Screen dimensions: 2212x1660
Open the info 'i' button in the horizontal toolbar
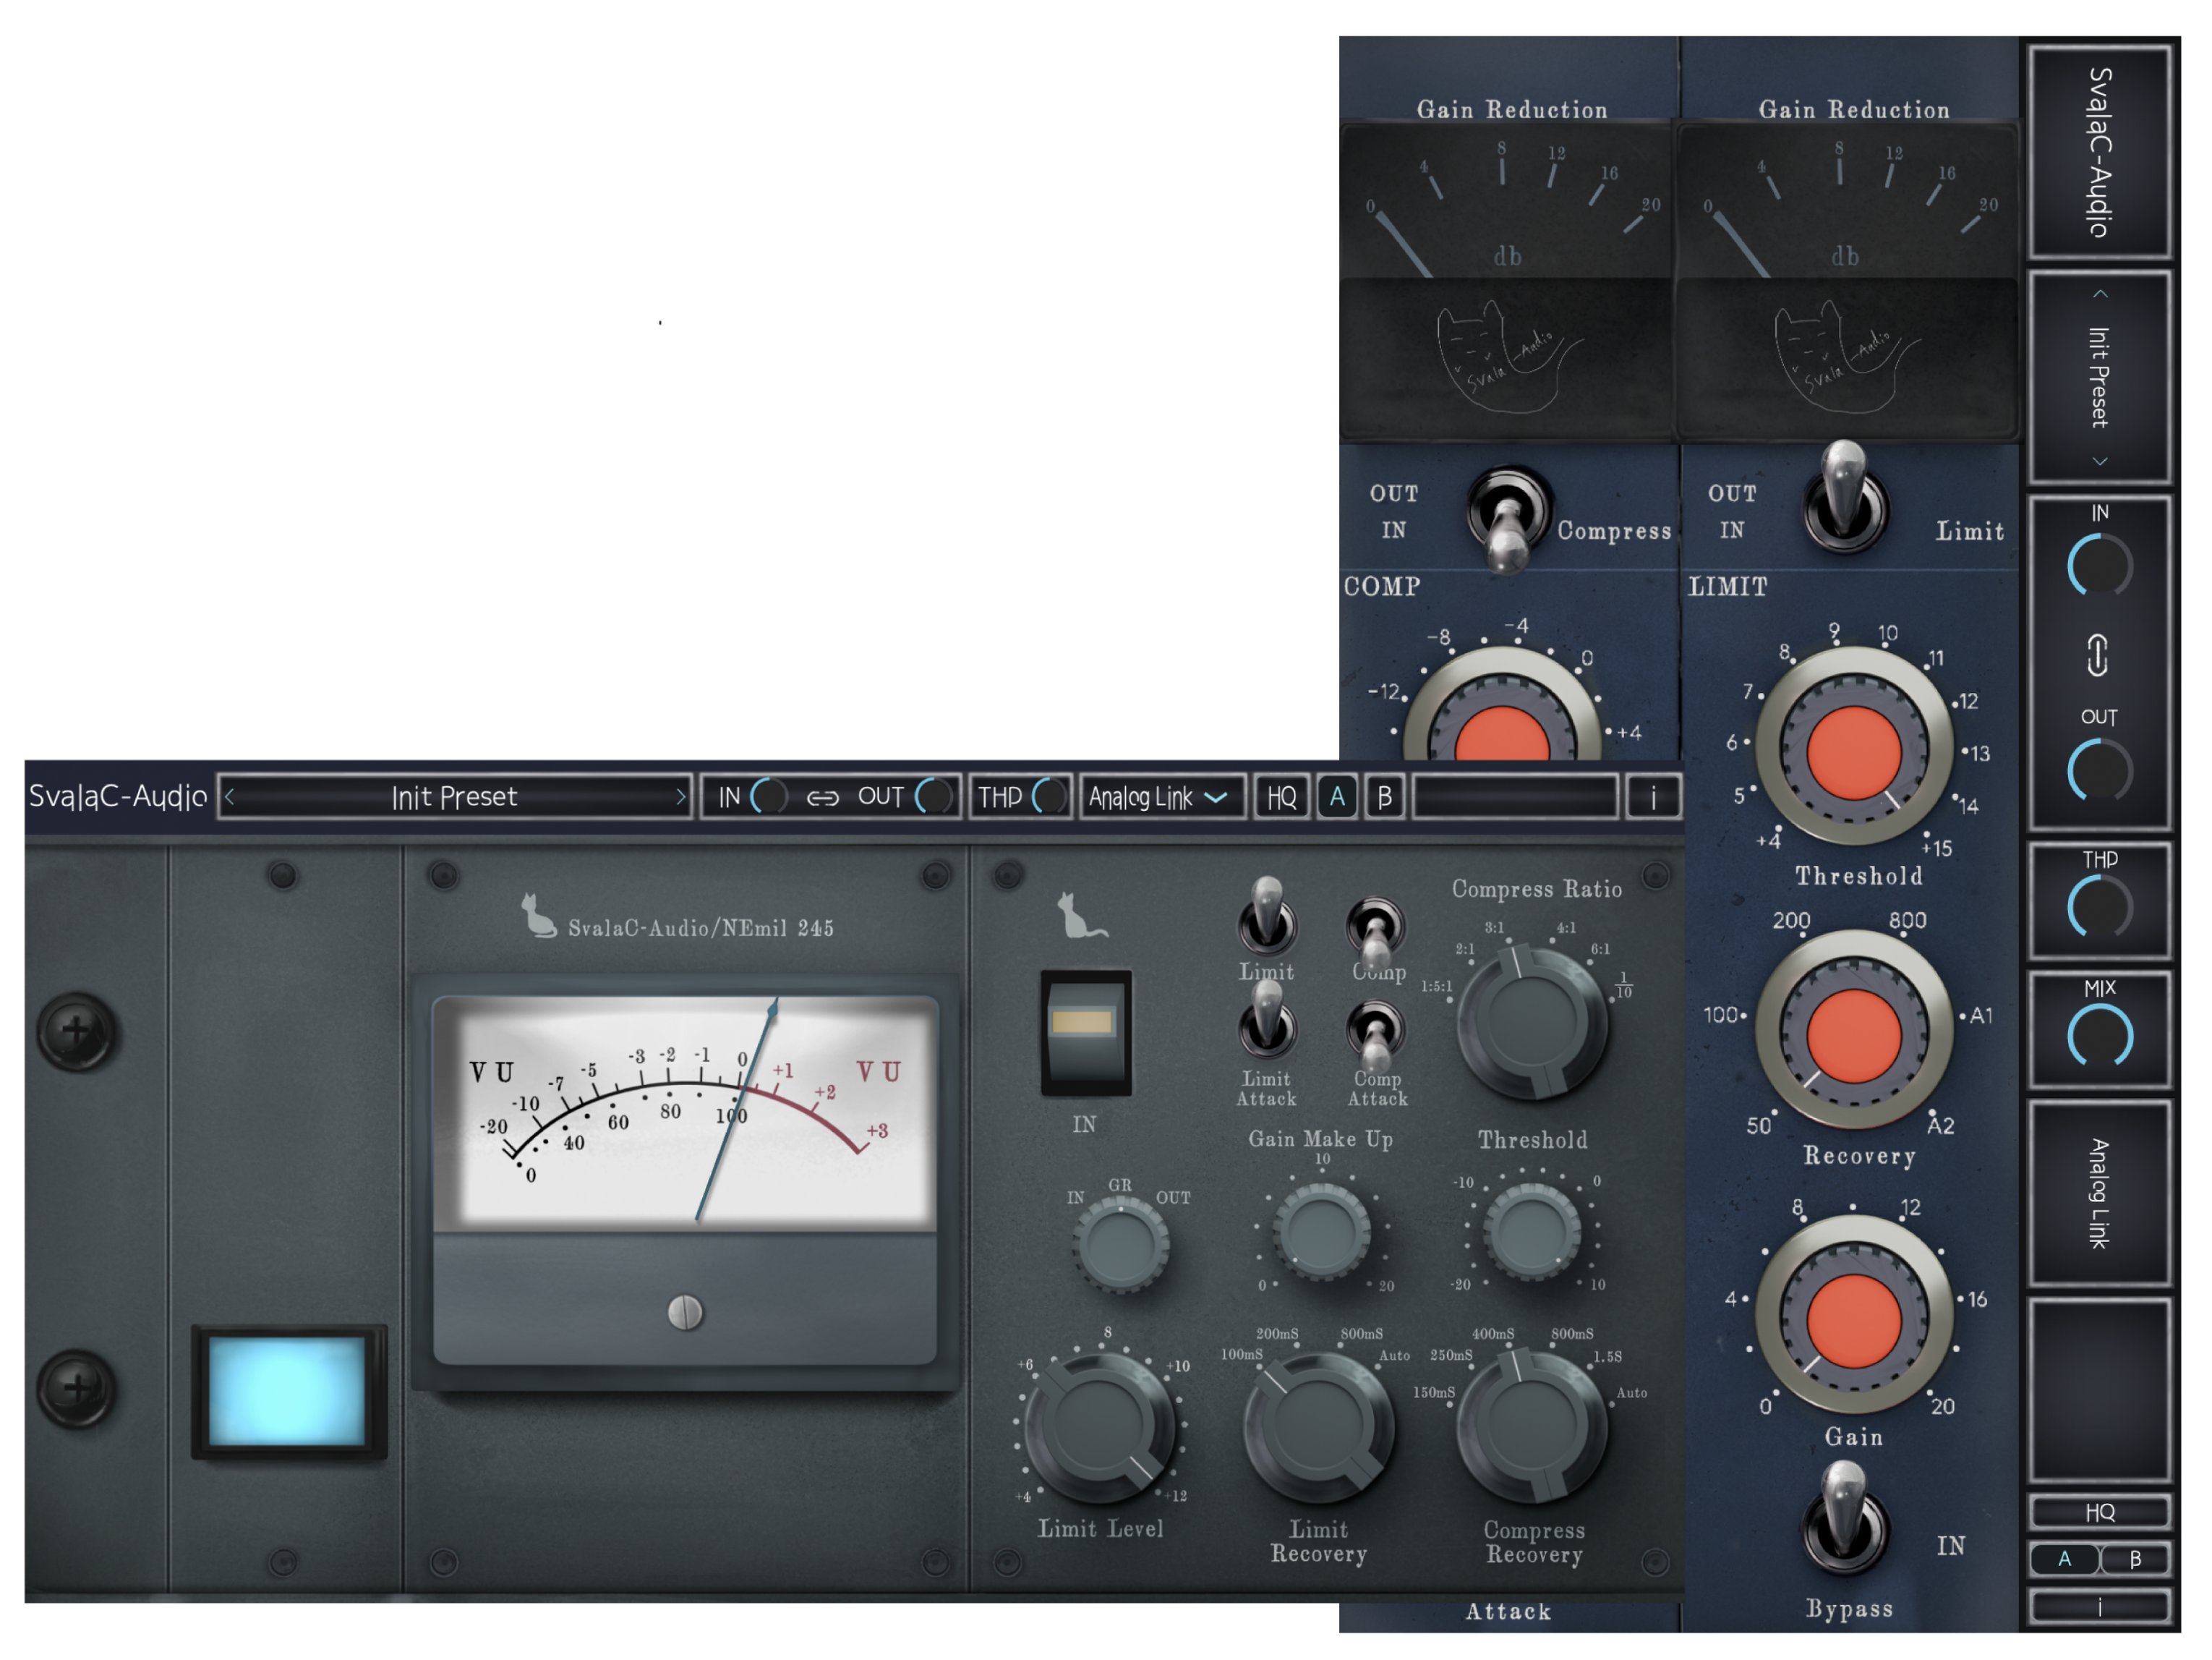tap(1652, 798)
